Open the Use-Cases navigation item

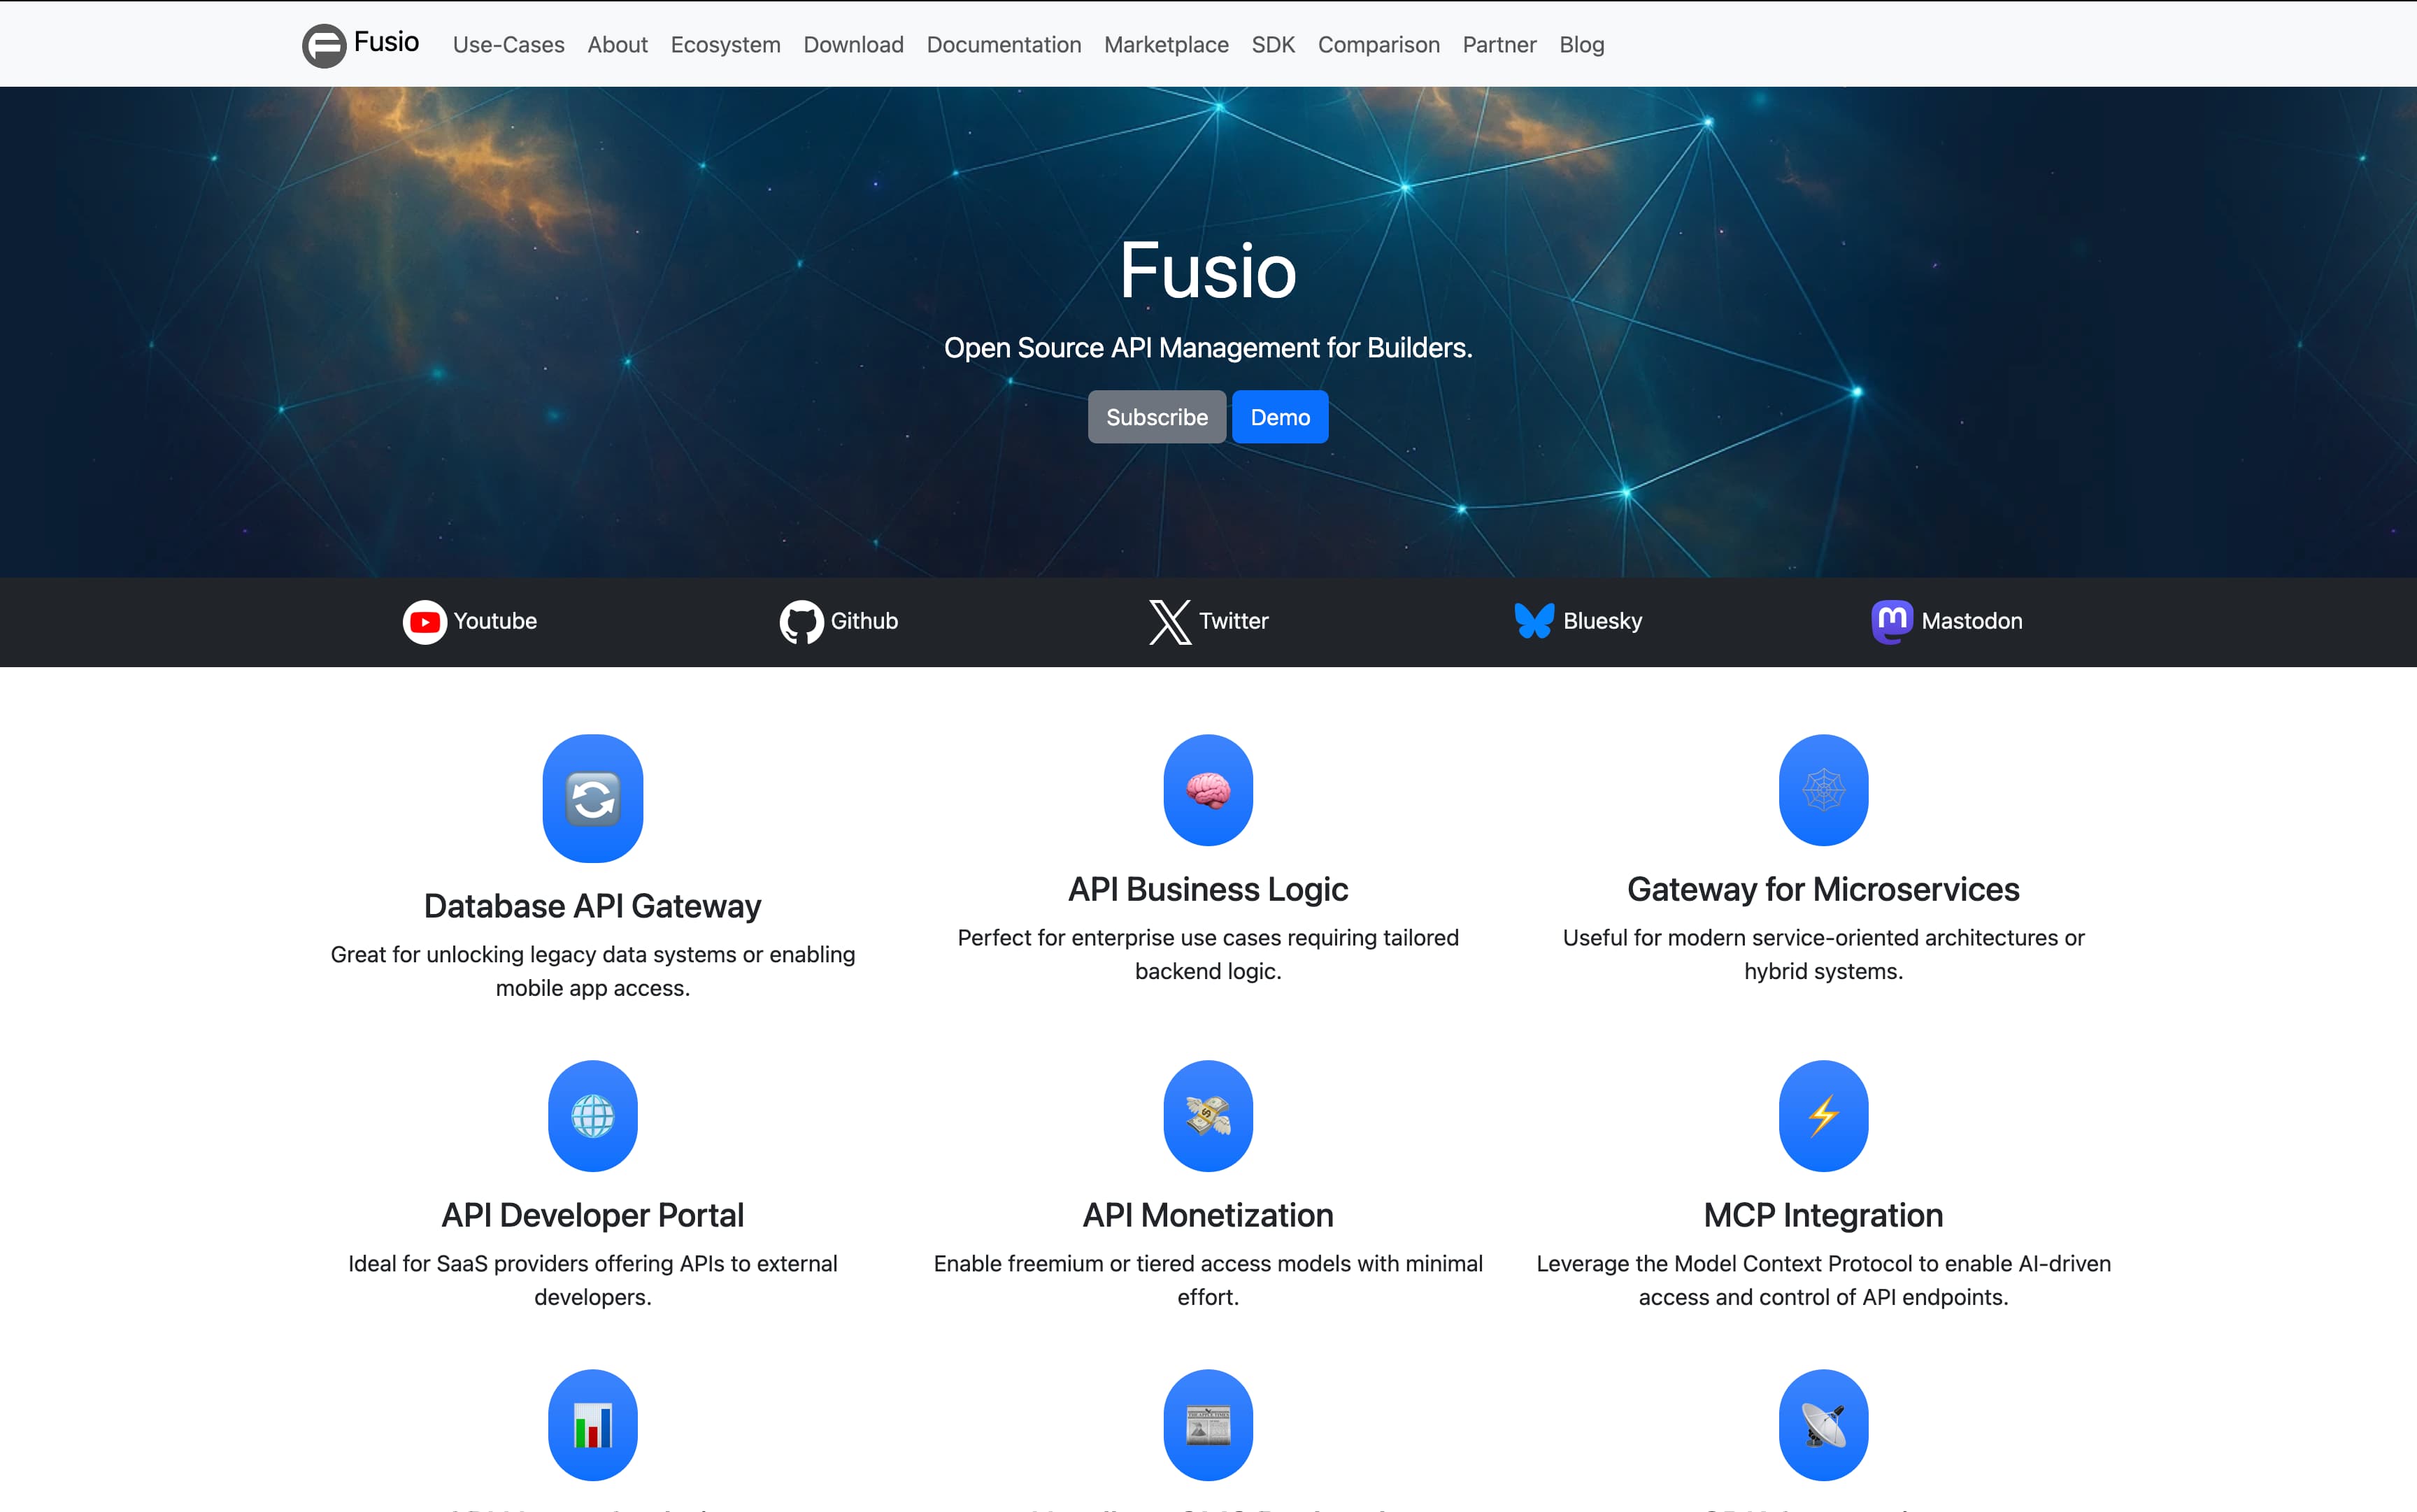point(508,44)
